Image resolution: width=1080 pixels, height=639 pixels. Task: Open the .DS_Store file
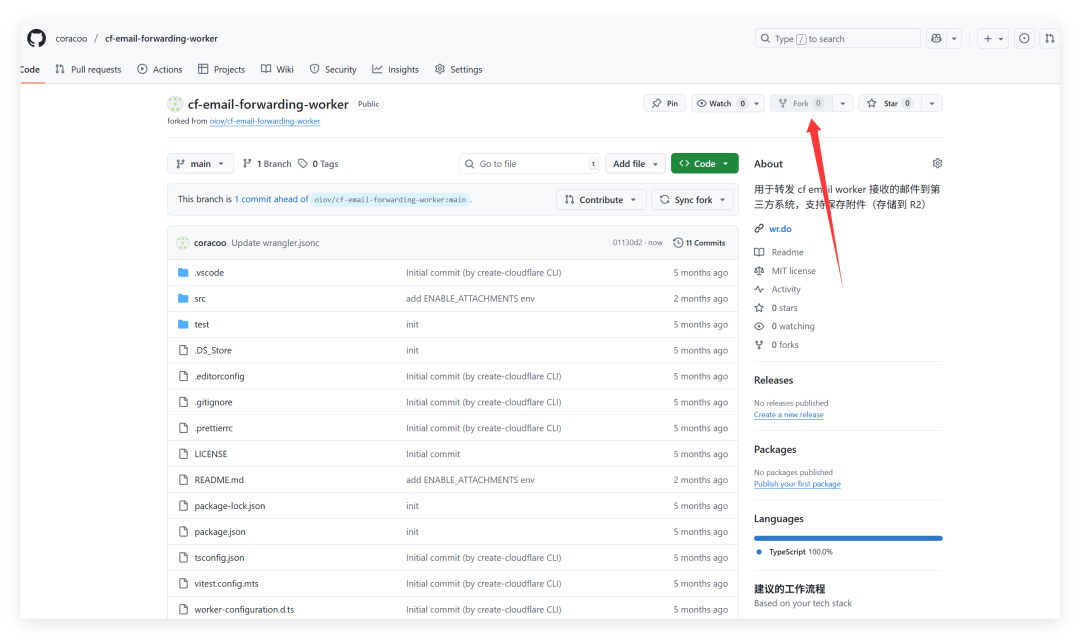click(x=213, y=350)
